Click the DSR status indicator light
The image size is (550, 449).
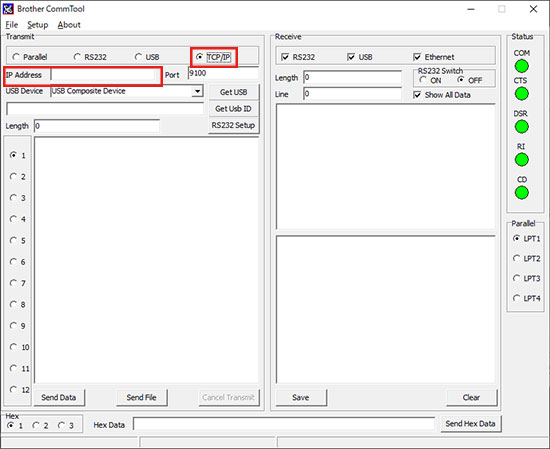(522, 127)
